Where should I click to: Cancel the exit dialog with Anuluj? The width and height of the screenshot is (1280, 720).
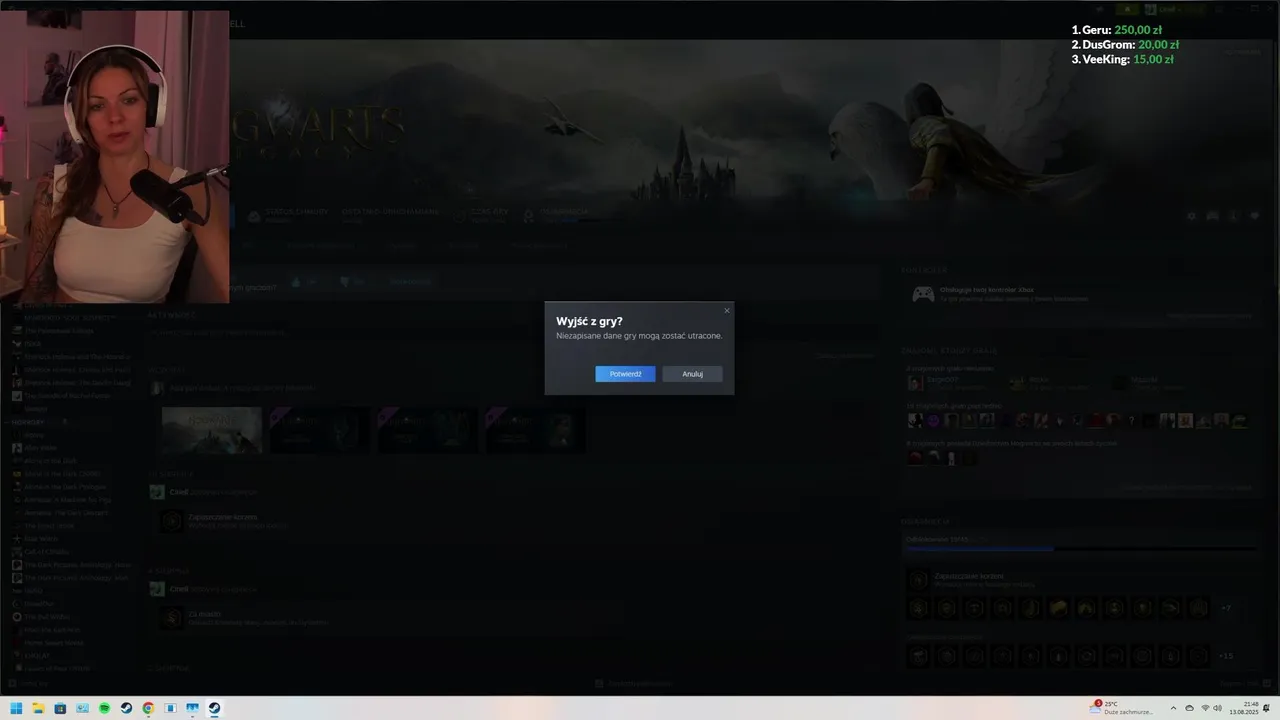[x=692, y=374]
